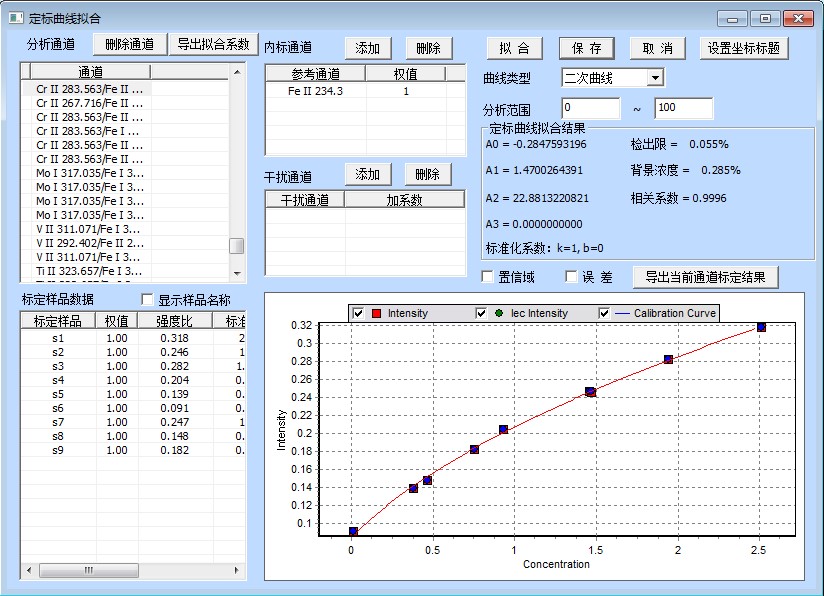Click the sample table scroll-right arrow
Viewport: 824px width, 596px height.
pos(237,570)
